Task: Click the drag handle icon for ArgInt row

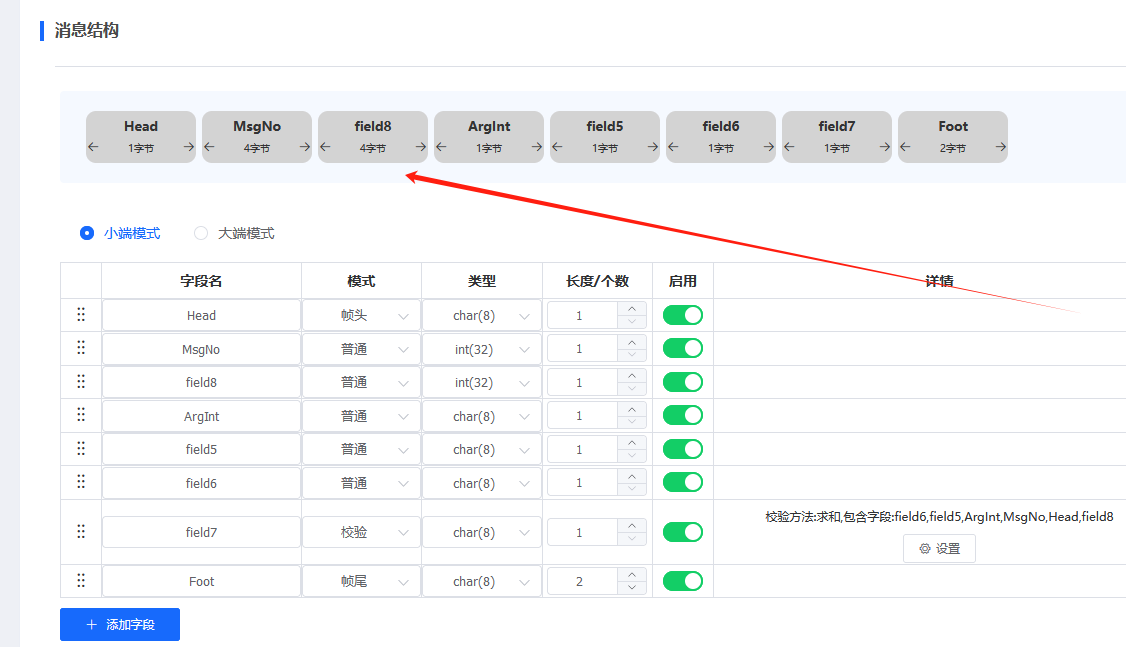Action: (81, 416)
